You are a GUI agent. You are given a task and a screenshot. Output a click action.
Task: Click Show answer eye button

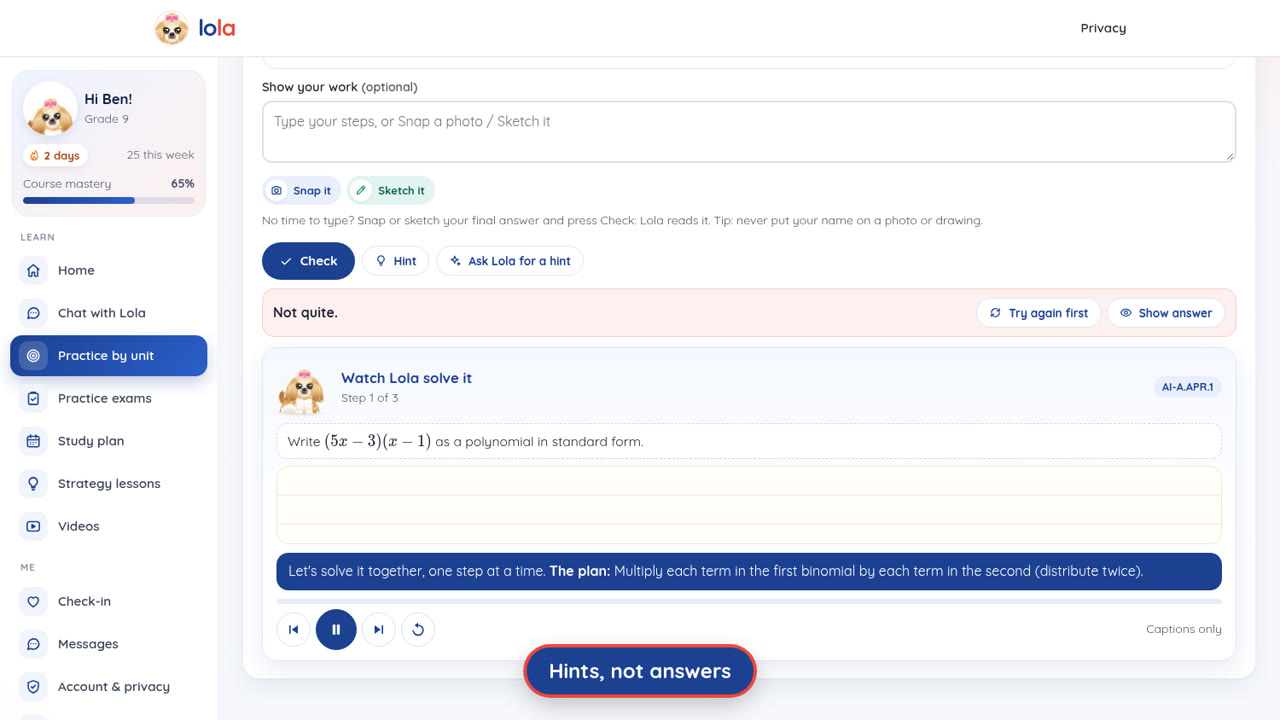(x=1166, y=313)
